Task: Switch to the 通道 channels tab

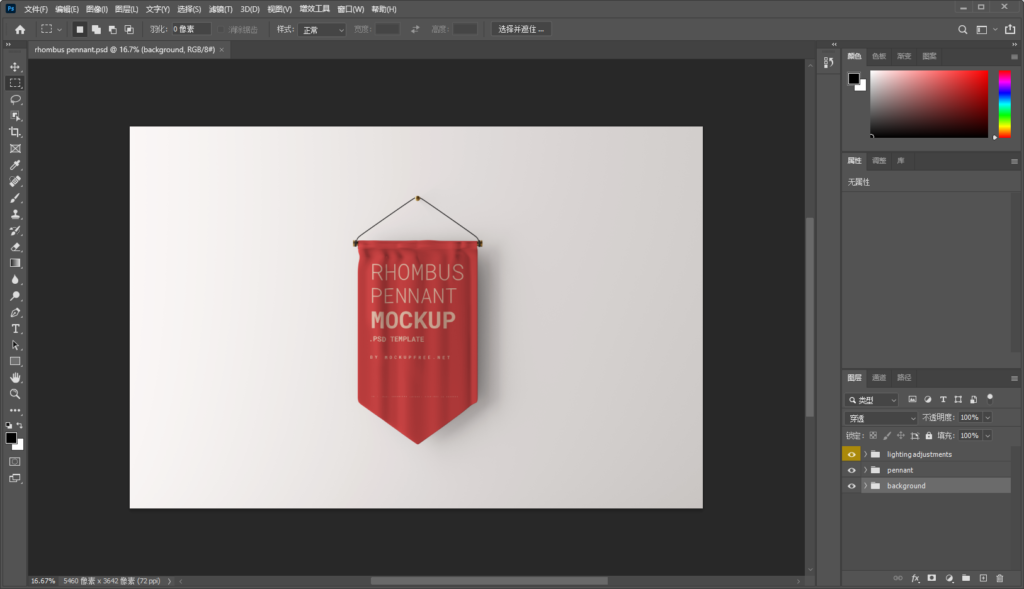Action: (879, 377)
